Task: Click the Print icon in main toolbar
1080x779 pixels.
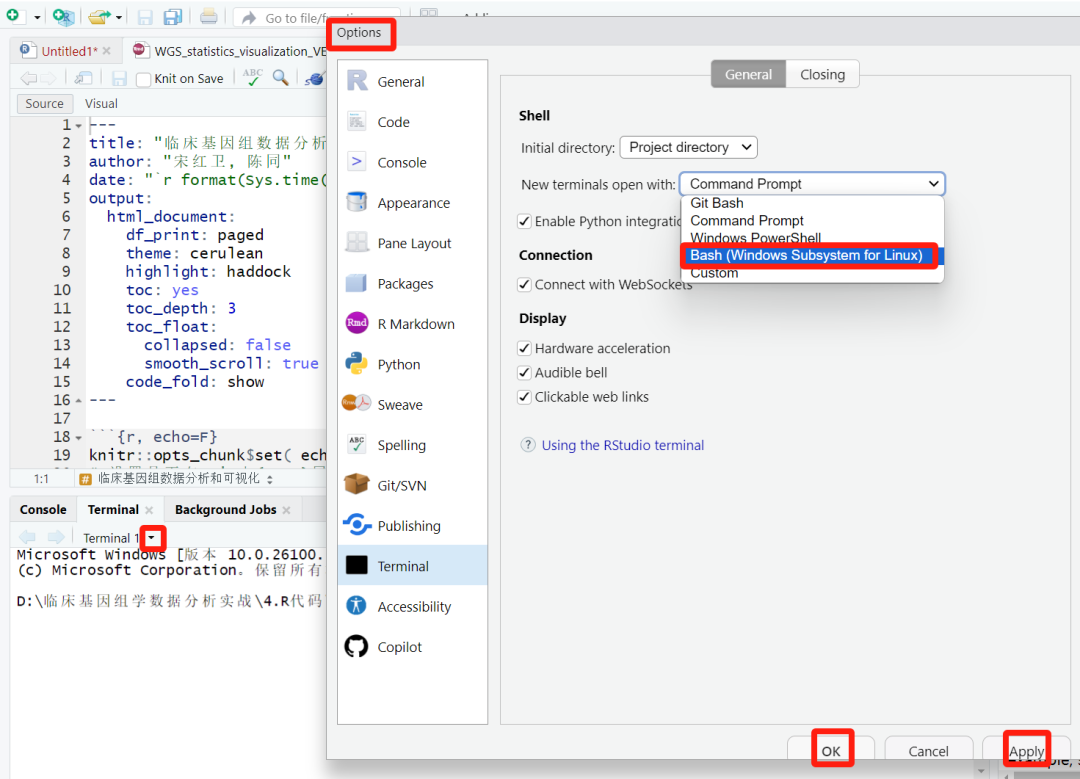Action: (x=209, y=17)
